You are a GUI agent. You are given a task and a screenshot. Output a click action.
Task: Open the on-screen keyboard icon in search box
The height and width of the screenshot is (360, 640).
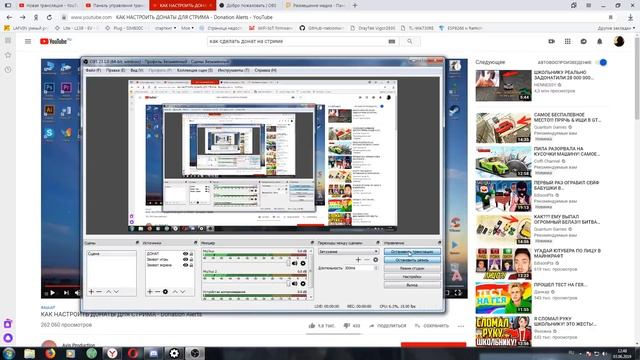tap(392, 41)
